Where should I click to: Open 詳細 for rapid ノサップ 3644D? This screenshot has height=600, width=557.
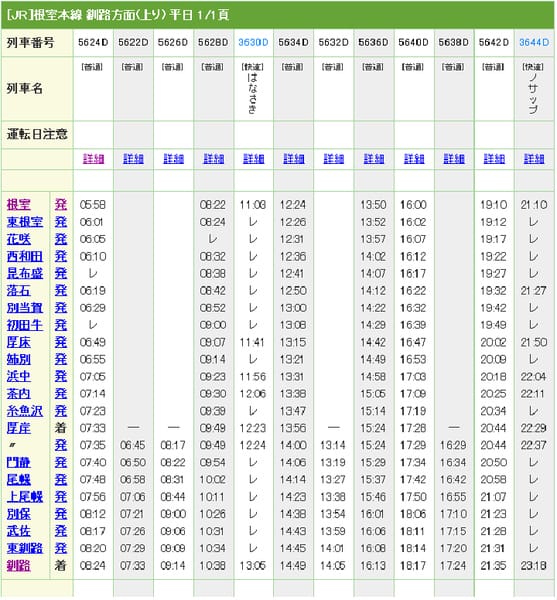[x=534, y=159]
